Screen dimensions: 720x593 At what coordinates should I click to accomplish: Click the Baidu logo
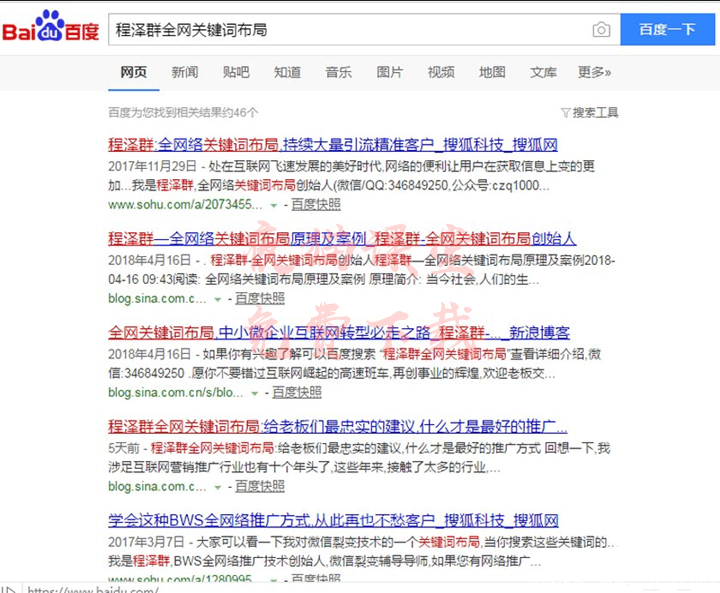tap(51, 26)
